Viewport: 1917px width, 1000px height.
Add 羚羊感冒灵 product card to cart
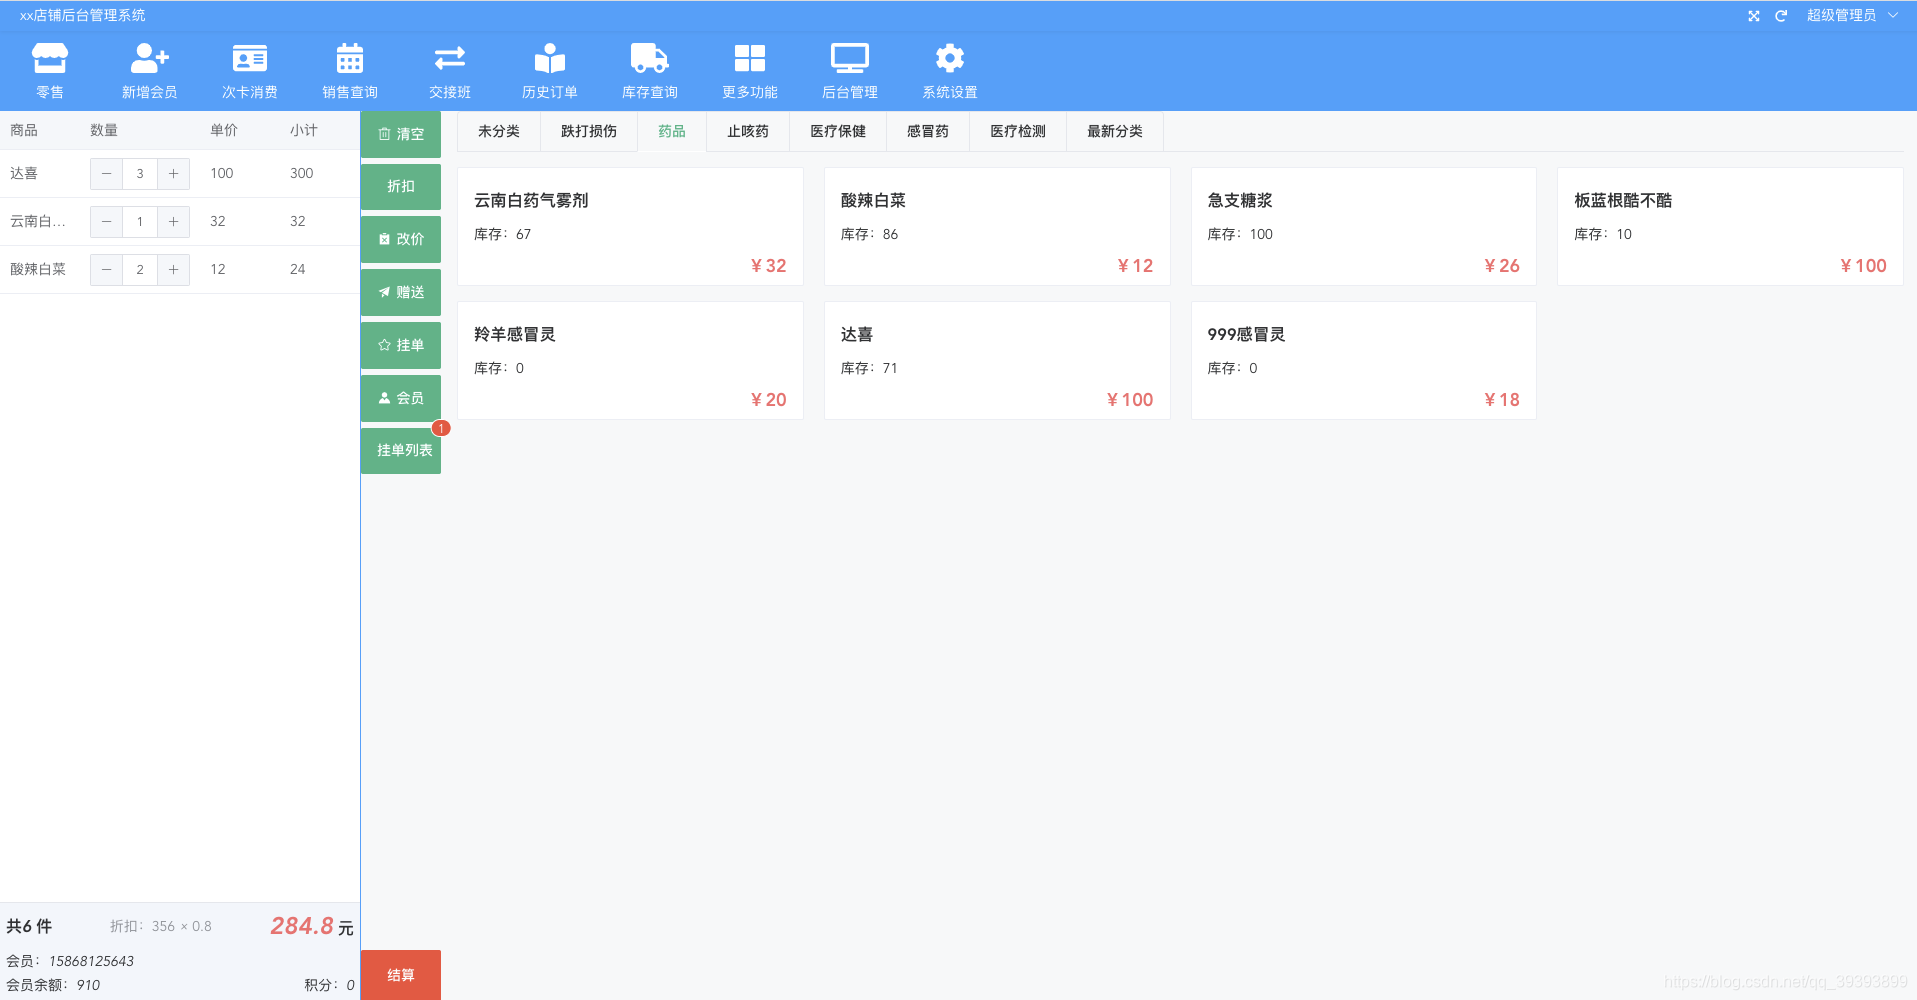tap(630, 361)
